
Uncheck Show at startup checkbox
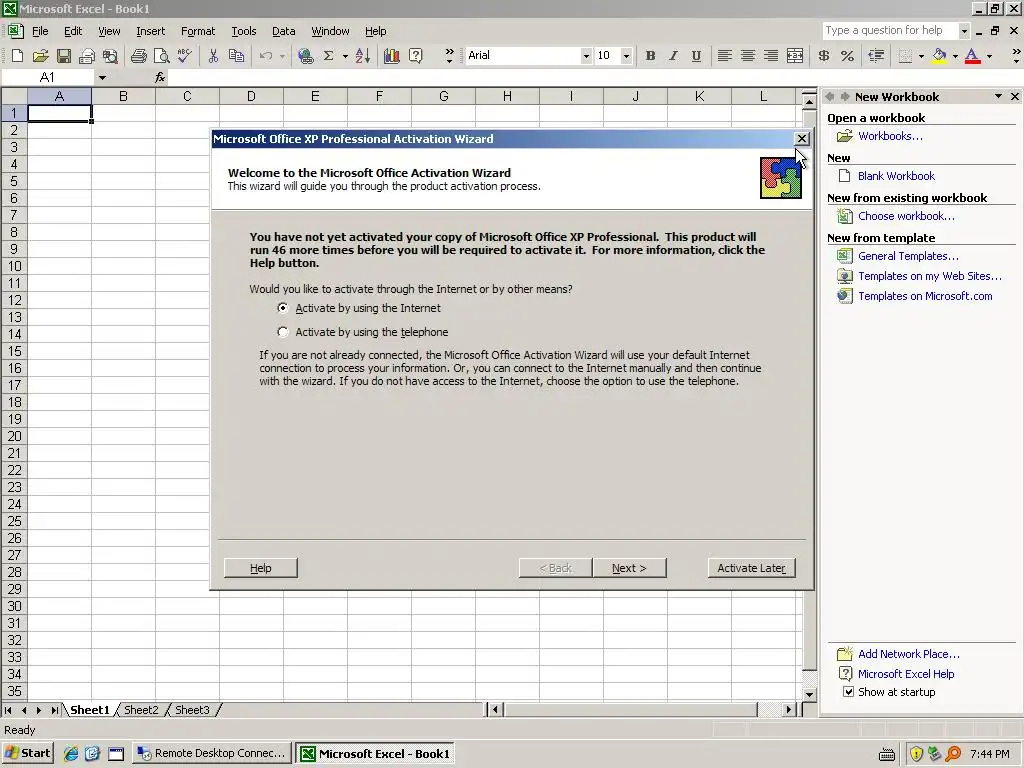tap(848, 692)
